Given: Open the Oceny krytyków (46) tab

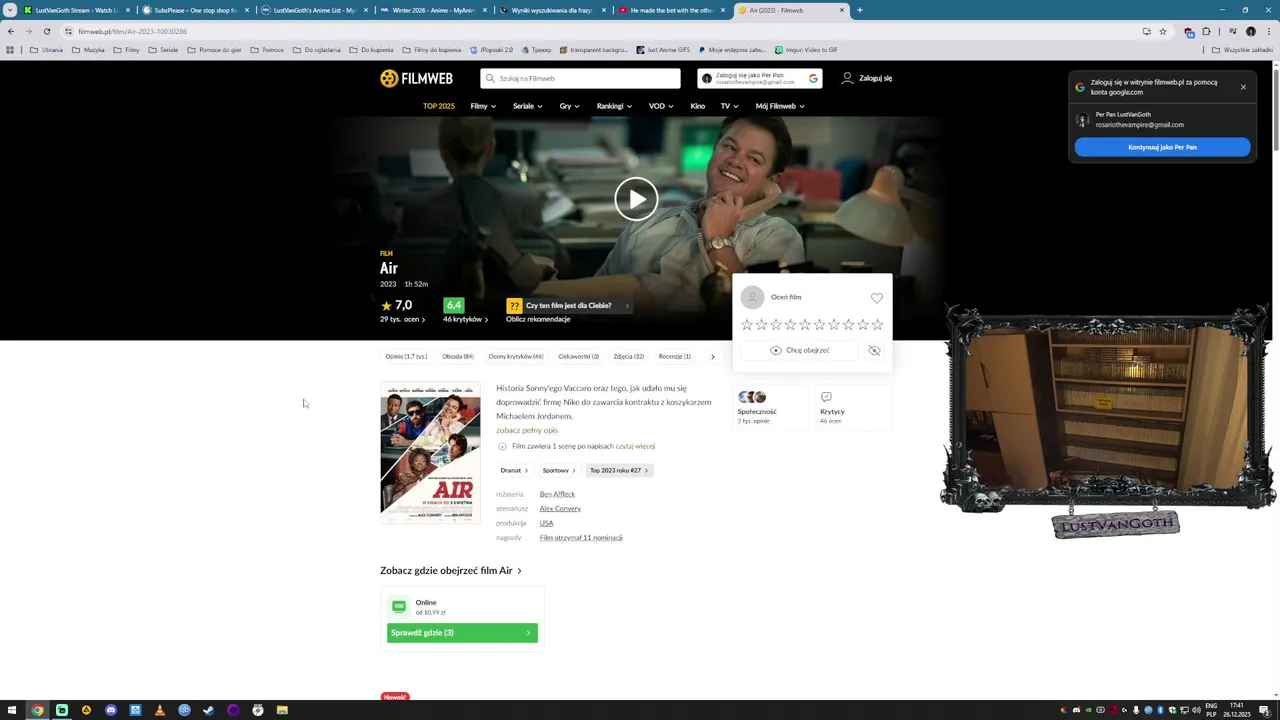Looking at the screenshot, I should [516, 356].
